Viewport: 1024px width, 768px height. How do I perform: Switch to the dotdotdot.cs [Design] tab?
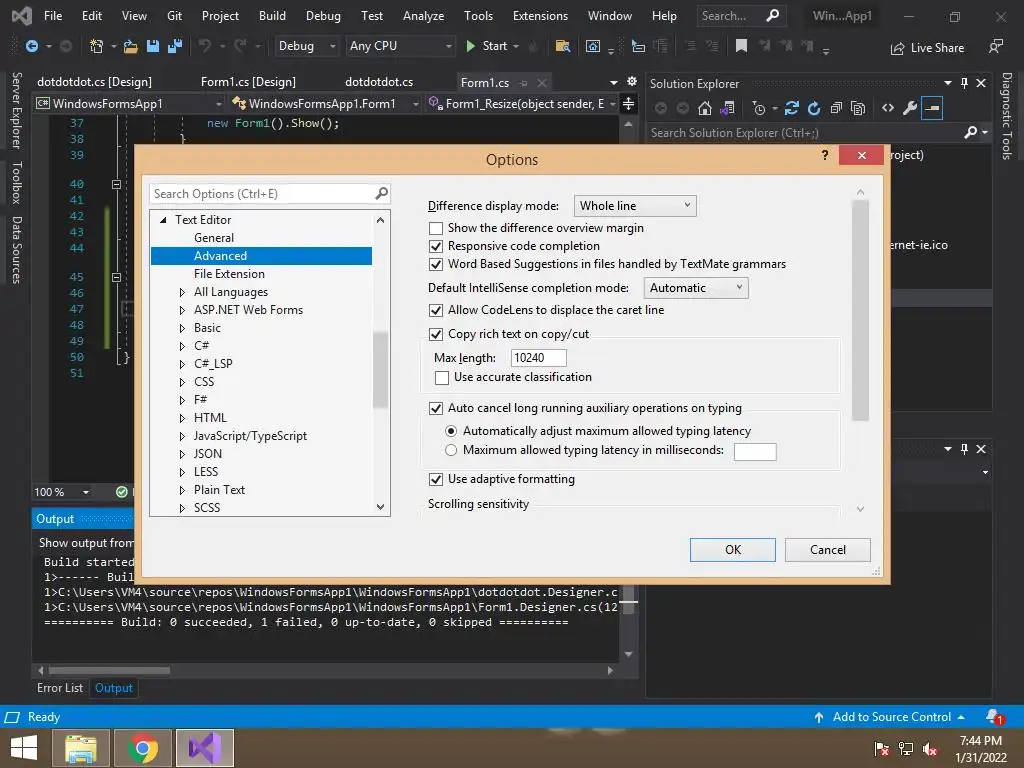95,82
